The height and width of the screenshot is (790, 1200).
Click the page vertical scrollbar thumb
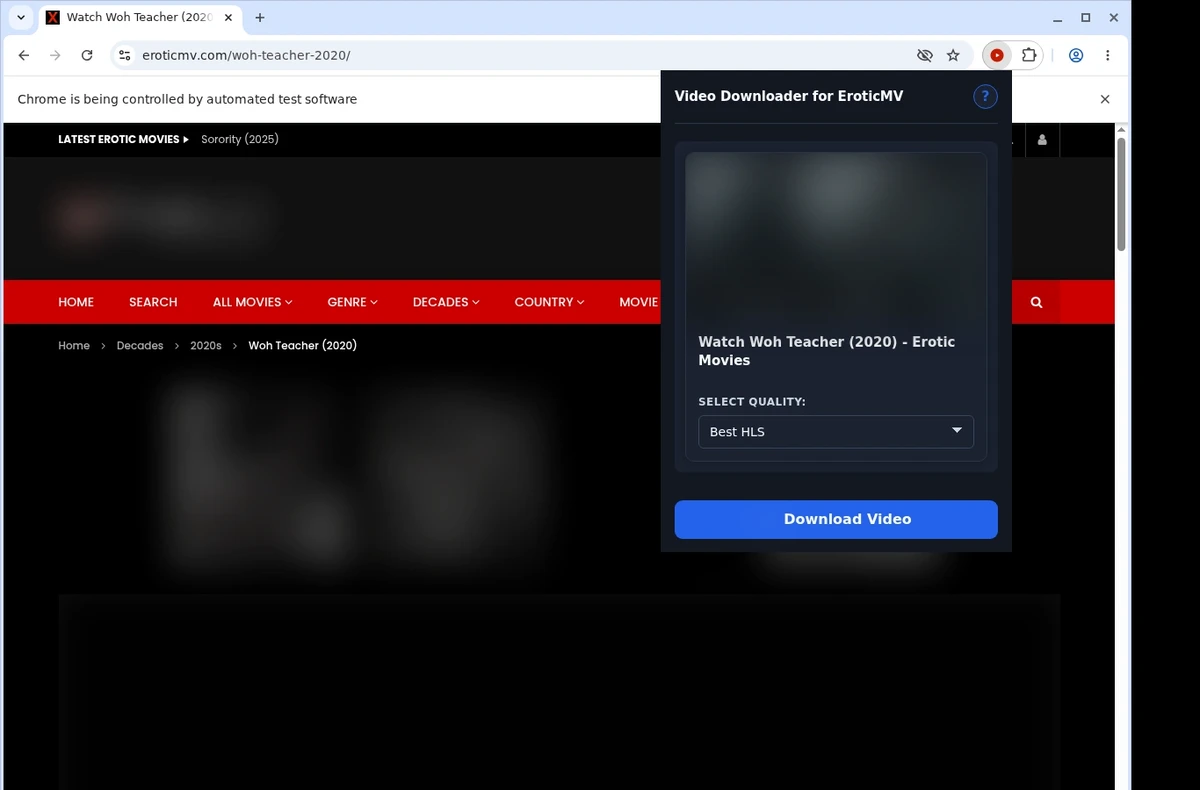pos(1122,194)
